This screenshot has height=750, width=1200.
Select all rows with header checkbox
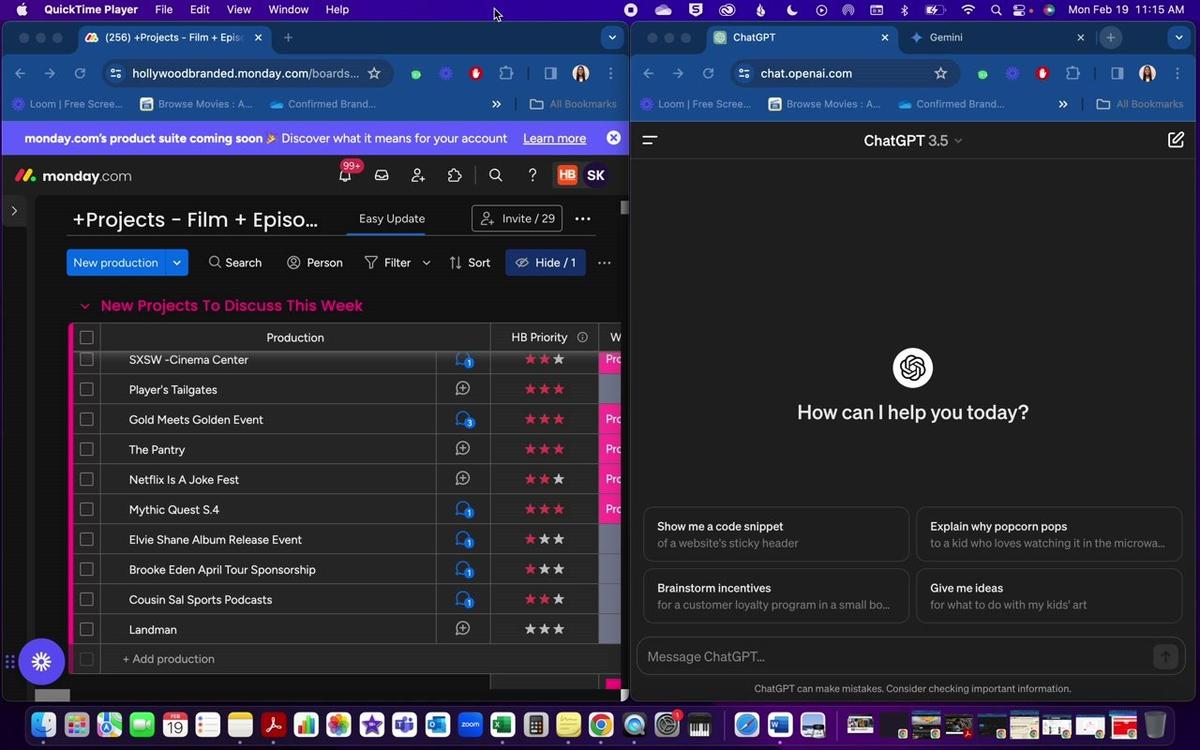coord(86,337)
